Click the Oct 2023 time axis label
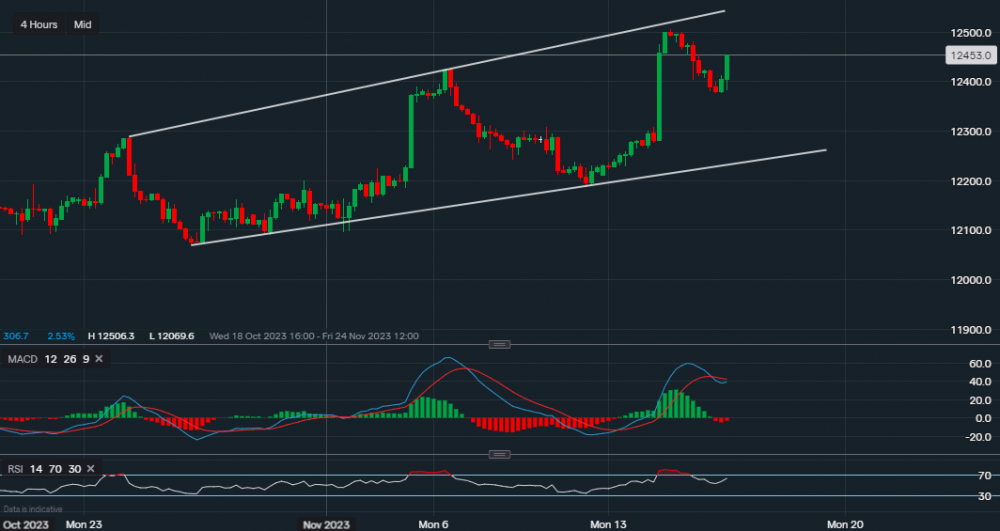The height and width of the screenshot is (531, 1000). 24,523
